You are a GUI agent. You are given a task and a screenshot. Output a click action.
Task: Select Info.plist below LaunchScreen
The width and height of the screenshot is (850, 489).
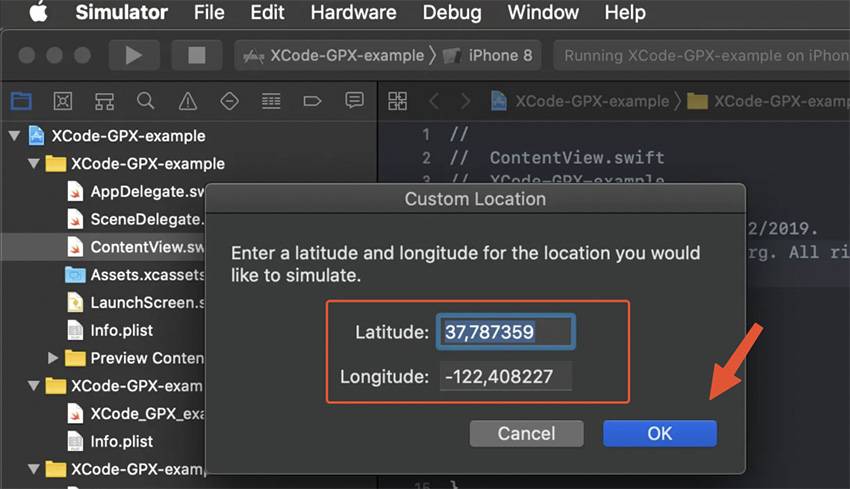110,330
